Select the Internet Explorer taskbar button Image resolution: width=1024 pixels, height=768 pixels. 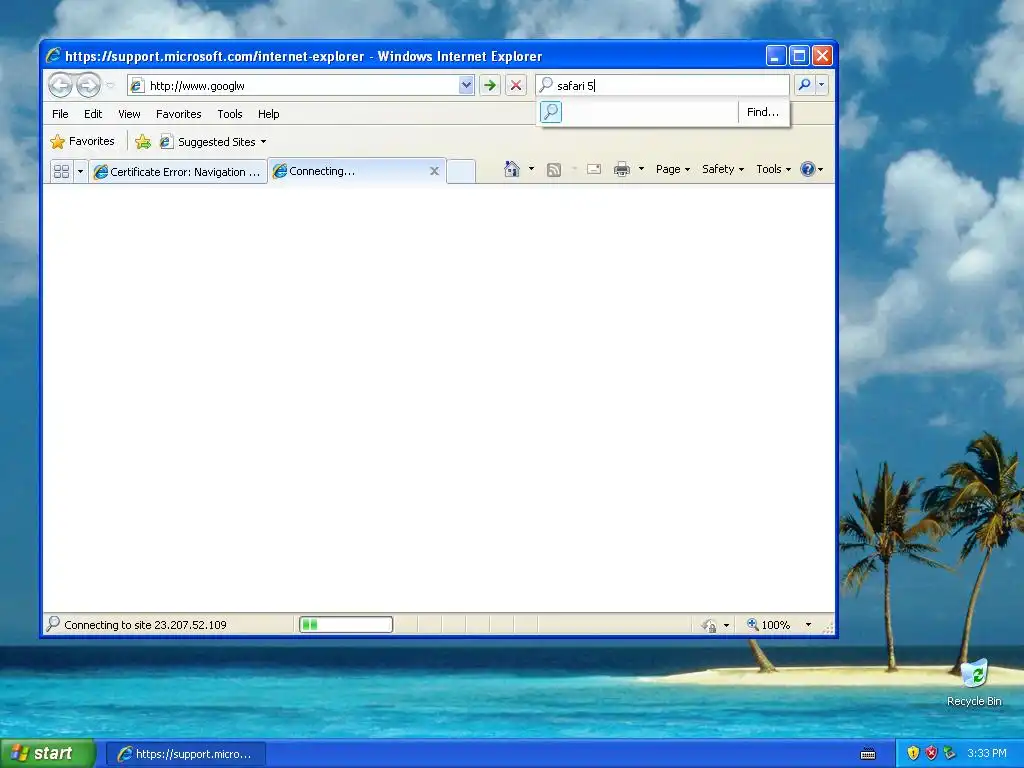point(186,754)
